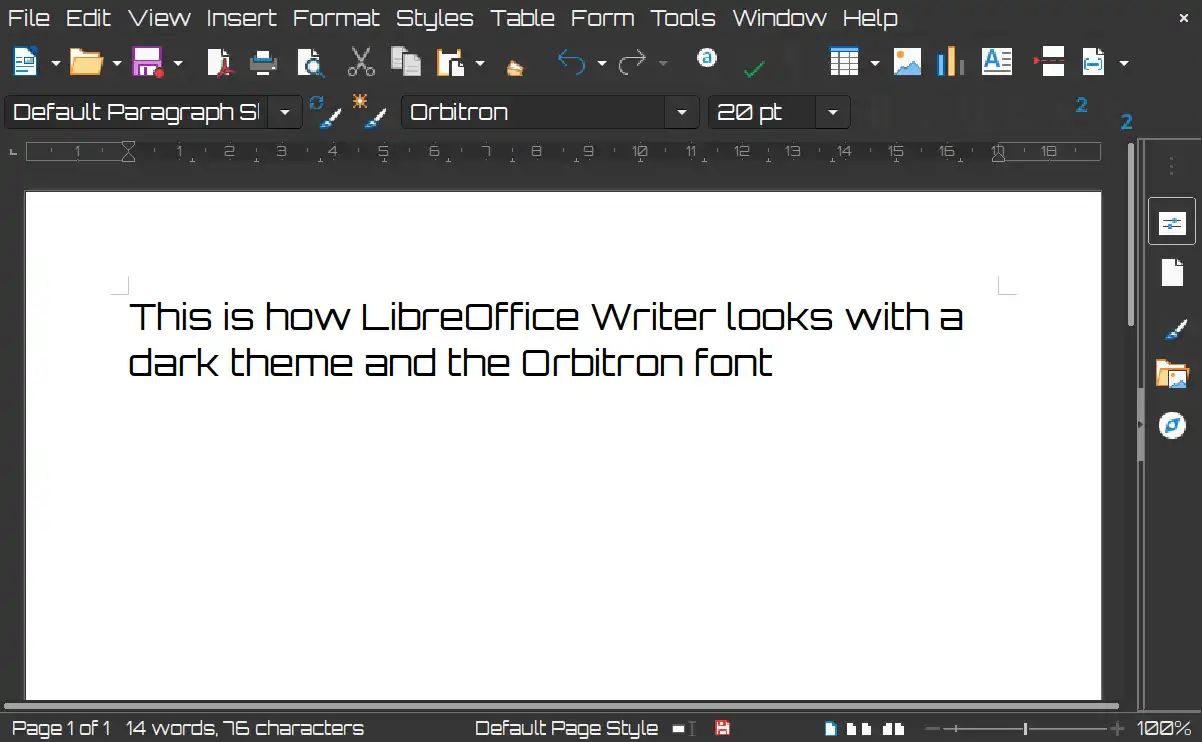The image size is (1202, 742).
Task: Expand the New document dropdown arrow
Action: (x=56, y=64)
